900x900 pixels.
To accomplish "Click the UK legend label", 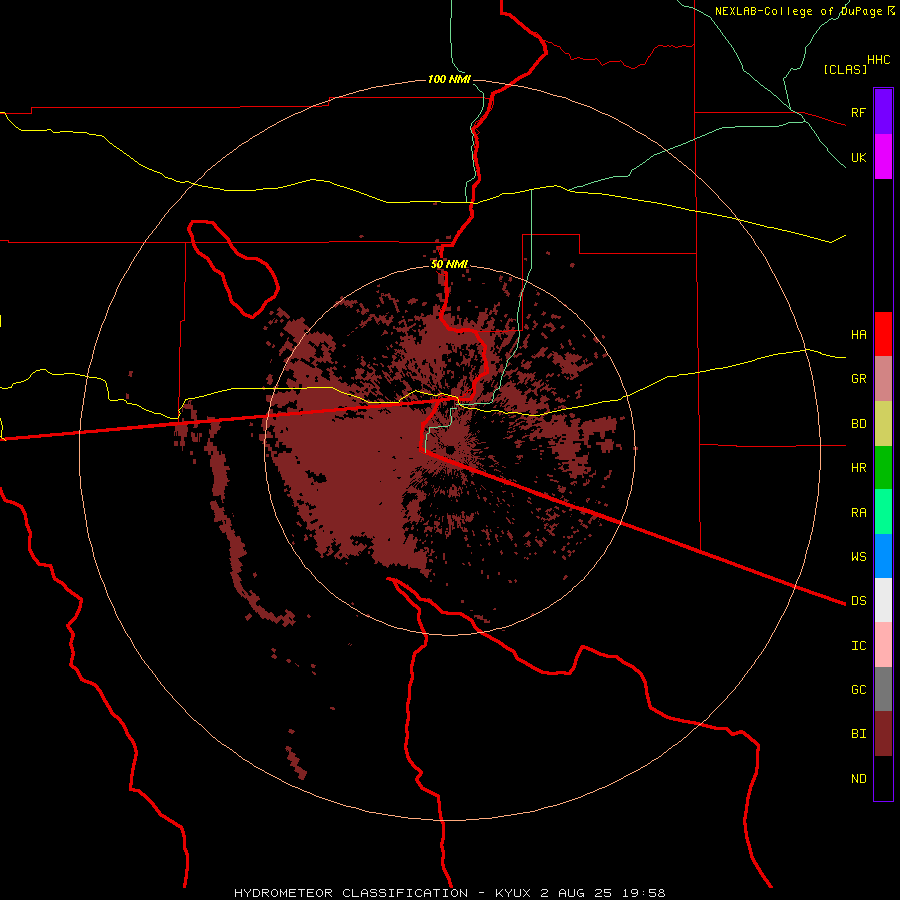I will [859, 157].
